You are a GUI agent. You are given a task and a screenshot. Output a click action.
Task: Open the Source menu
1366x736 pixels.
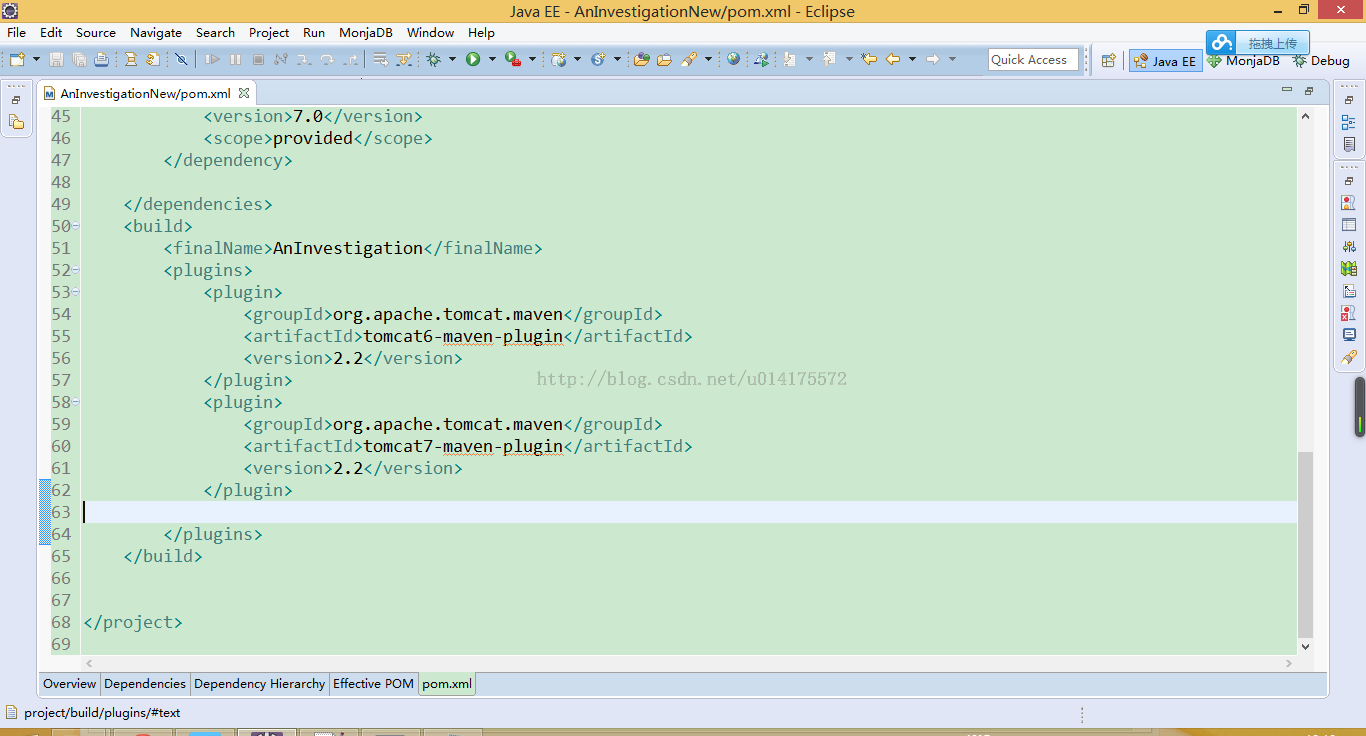[96, 33]
